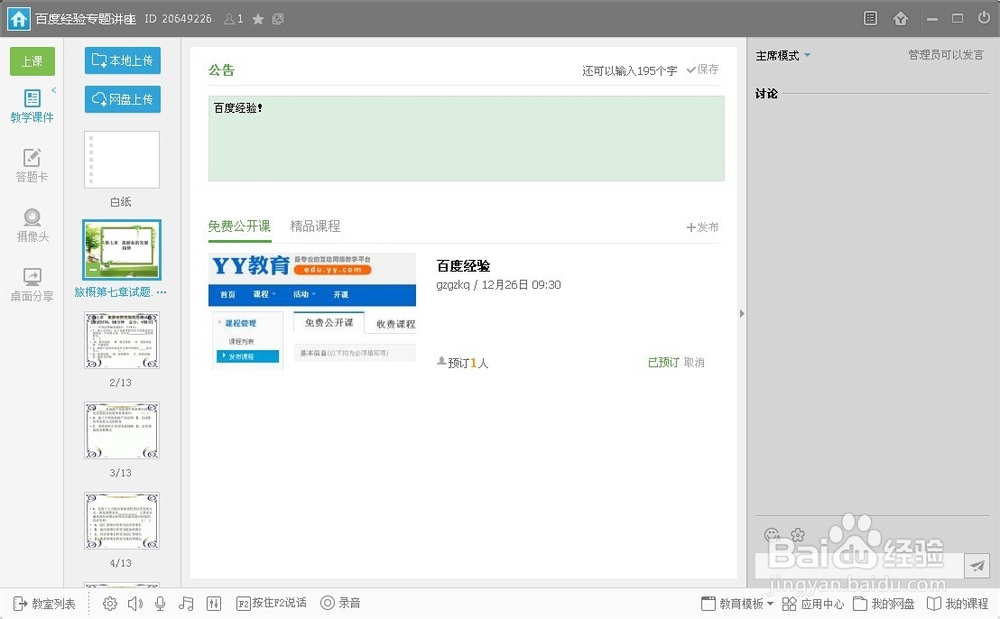This screenshot has width=1000, height=619.
Task: Open 应用中心 app center
Action: coord(812,603)
